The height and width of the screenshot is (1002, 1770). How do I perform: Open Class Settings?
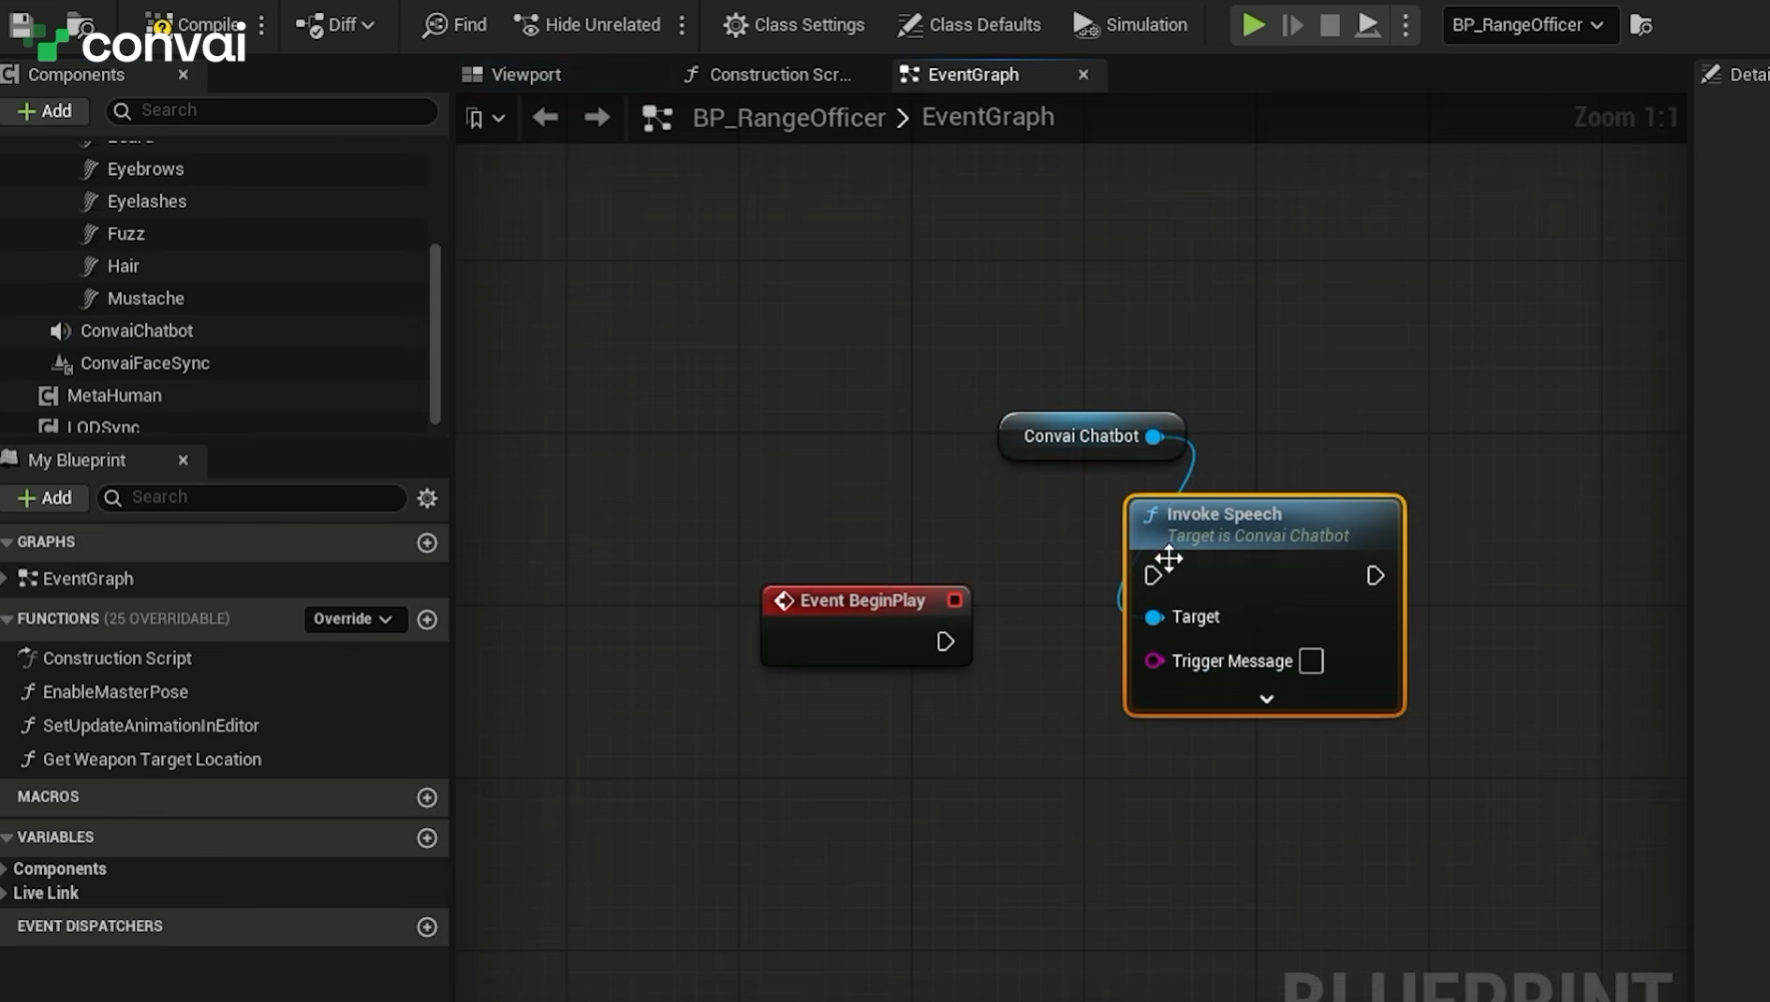coord(794,25)
